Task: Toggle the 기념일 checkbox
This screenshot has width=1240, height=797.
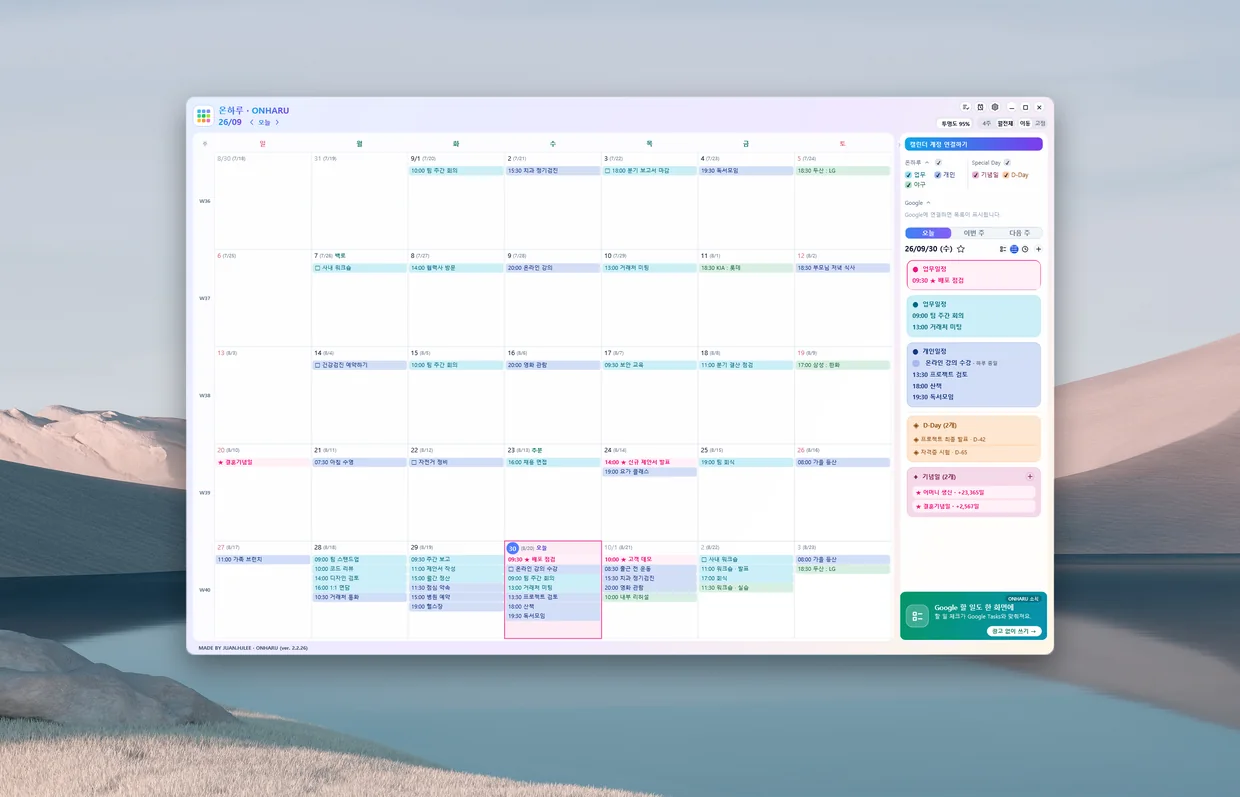Action: pyautogui.click(x=976, y=175)
